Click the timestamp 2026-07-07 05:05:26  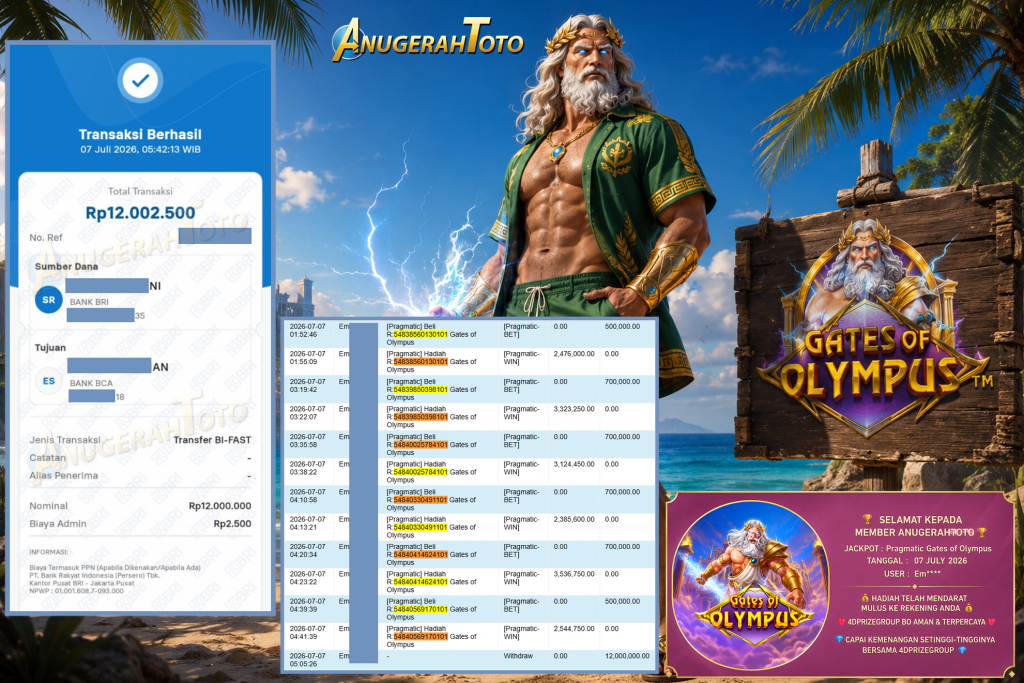click(x=307, y=659)
